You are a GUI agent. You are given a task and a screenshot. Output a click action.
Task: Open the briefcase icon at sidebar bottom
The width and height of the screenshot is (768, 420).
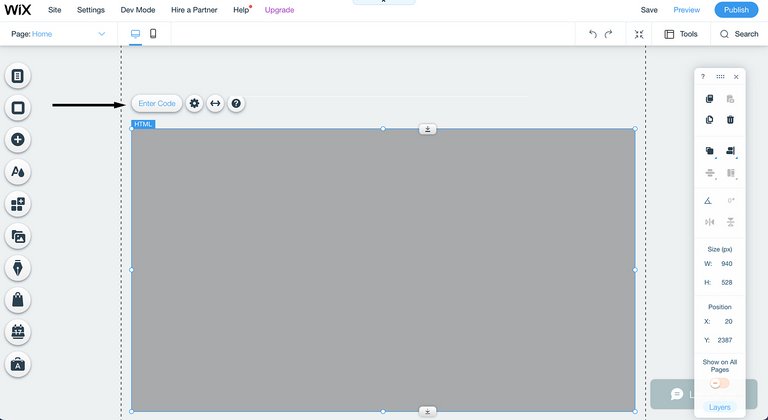click(18, 364)
